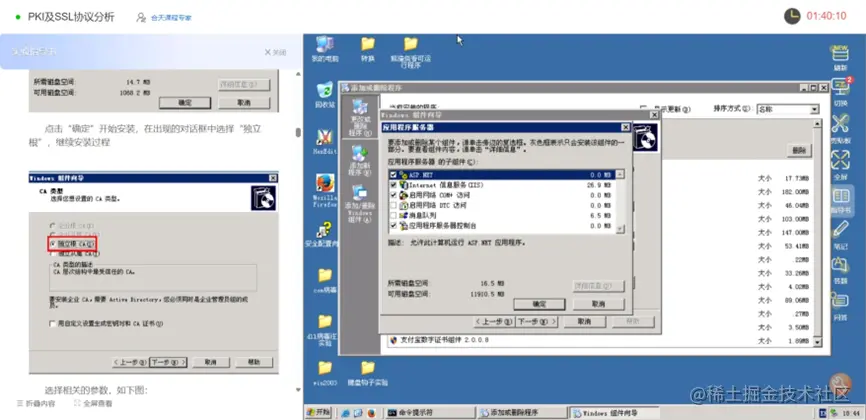Toggle the 指导书 guide book panel
Screen dimensions: 866x420
pyautogui.click(x=841, y=202)
